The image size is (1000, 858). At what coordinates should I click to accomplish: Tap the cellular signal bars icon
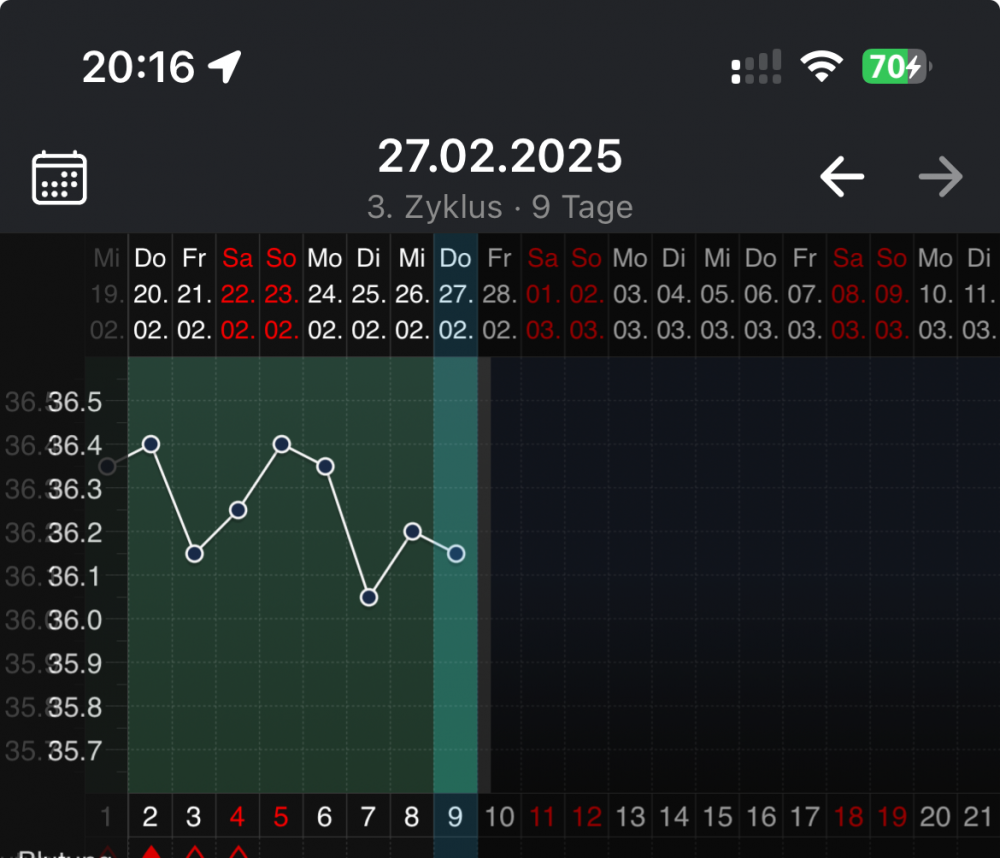coord(756,66)
